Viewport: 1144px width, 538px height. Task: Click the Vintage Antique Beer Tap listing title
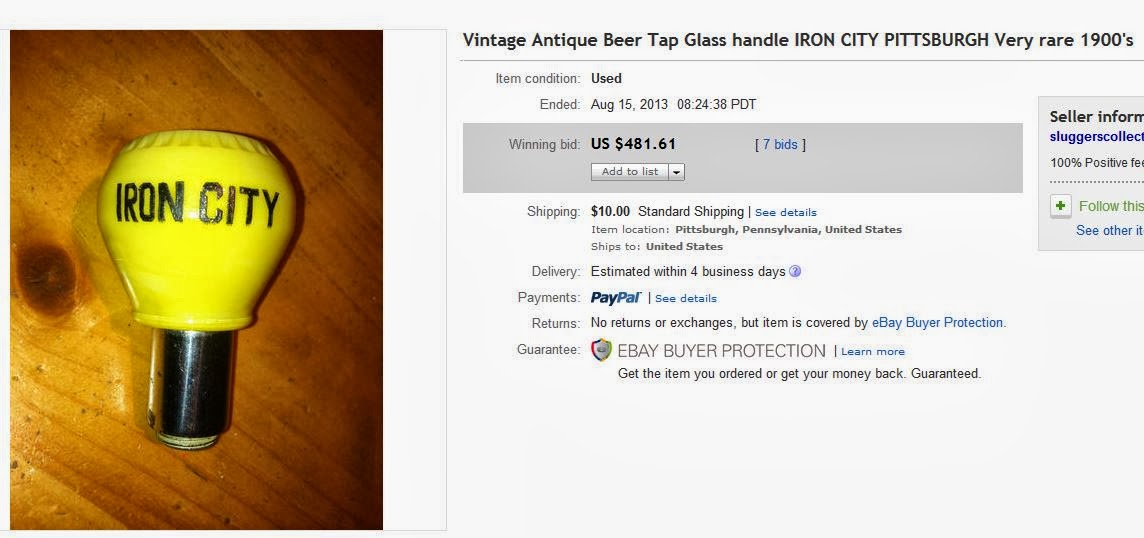click(797, 41)
